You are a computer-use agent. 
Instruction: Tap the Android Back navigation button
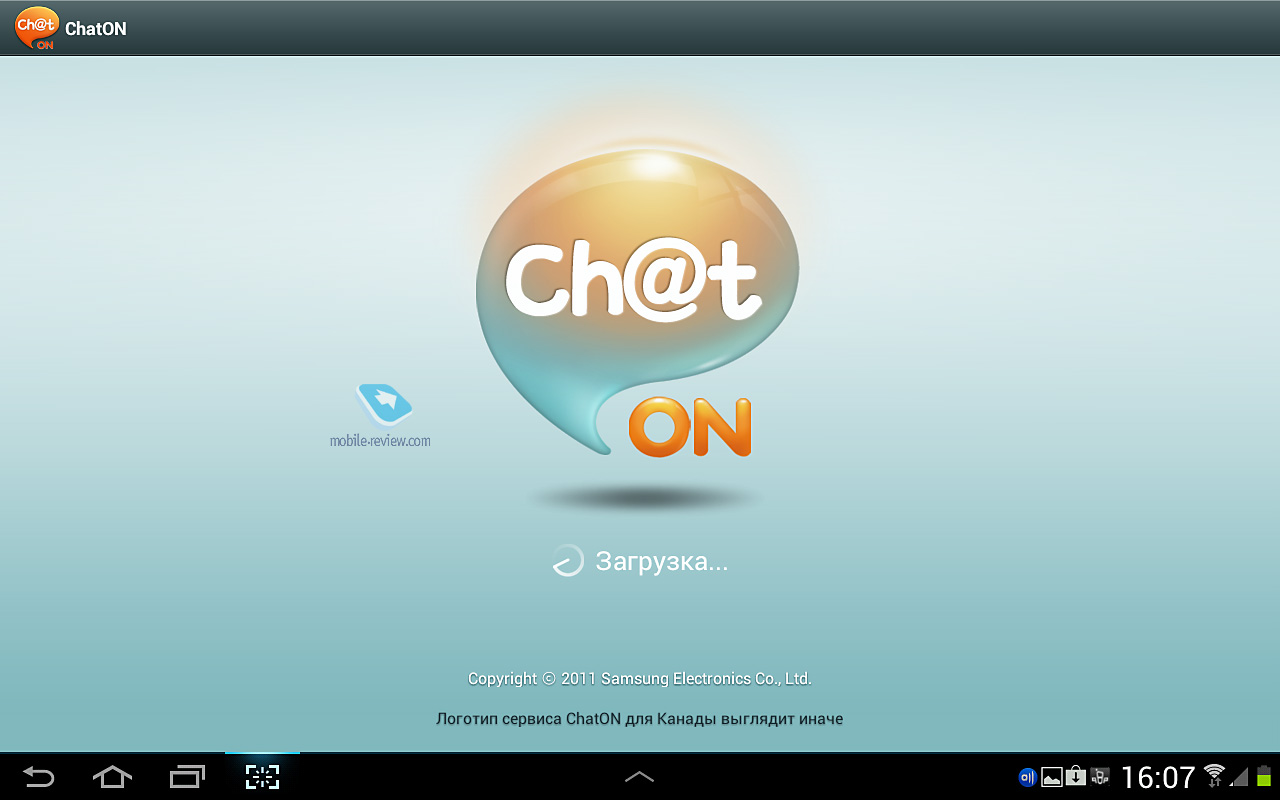coord(38,776)
